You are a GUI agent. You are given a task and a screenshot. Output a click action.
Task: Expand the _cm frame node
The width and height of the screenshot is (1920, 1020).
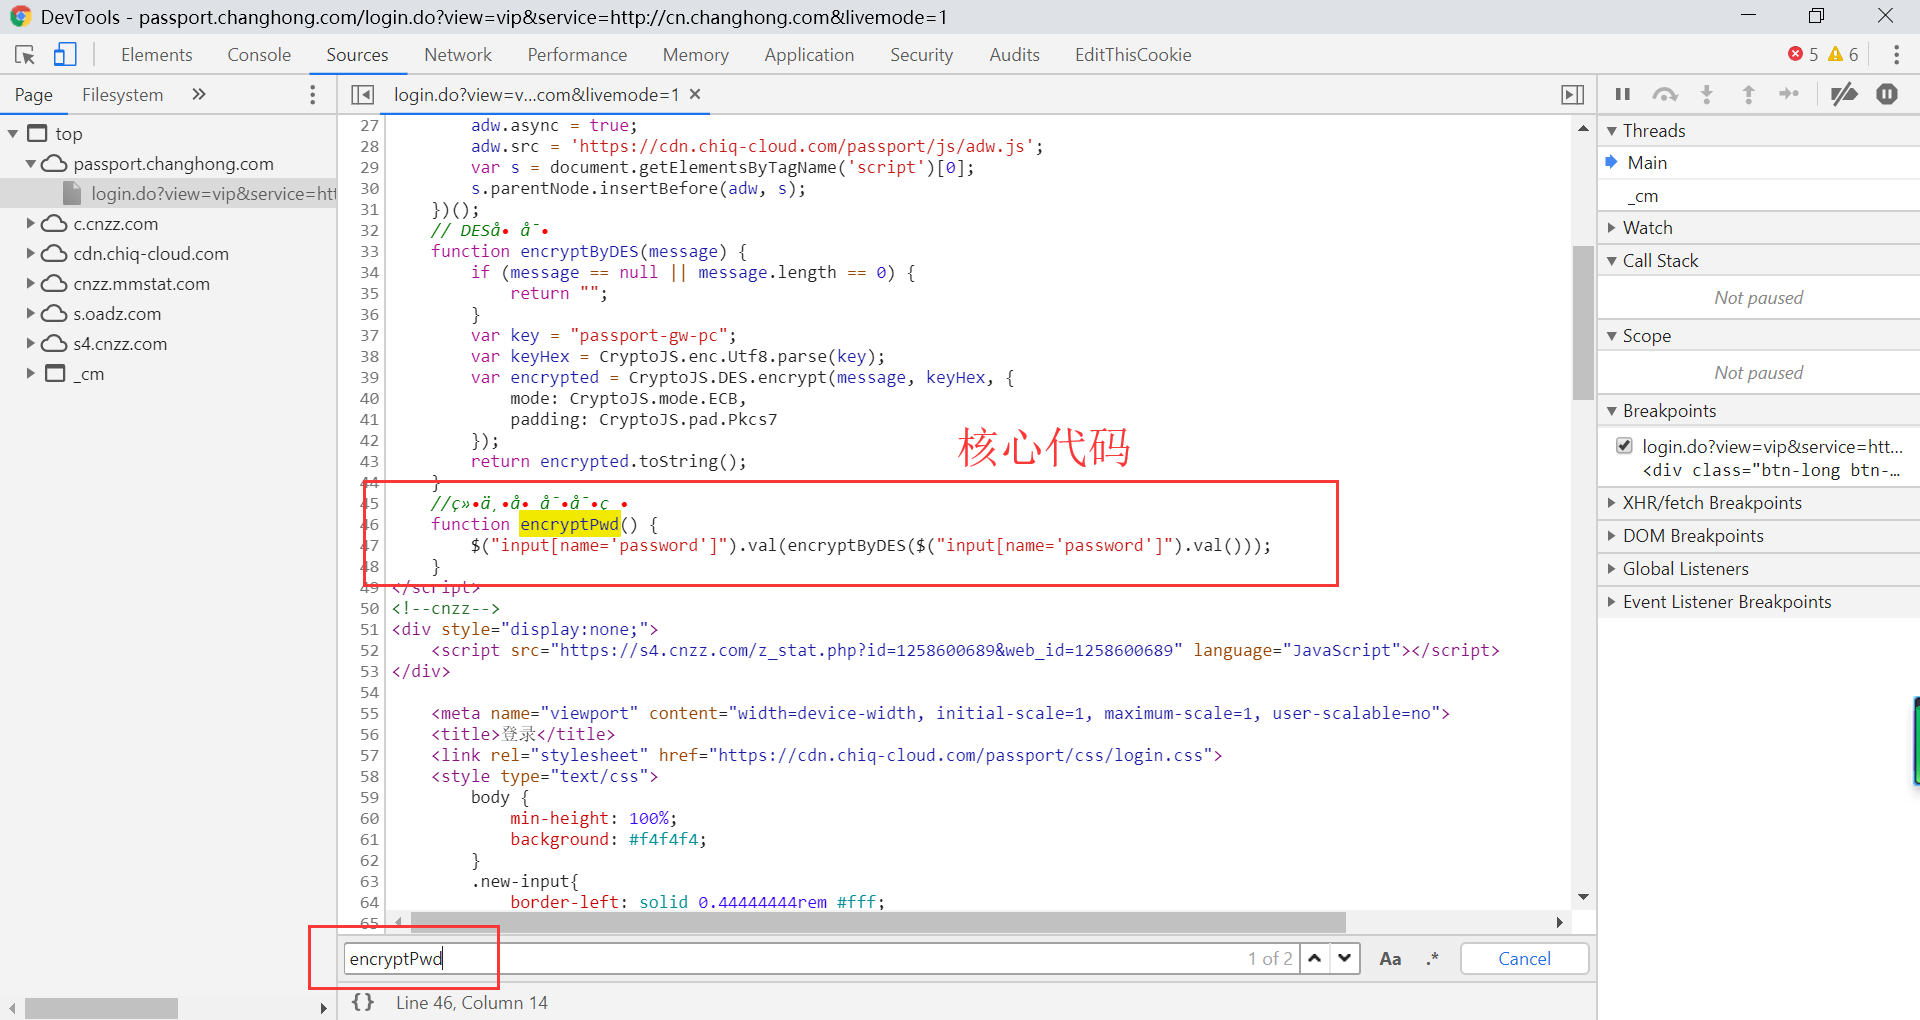pos(31,374)
